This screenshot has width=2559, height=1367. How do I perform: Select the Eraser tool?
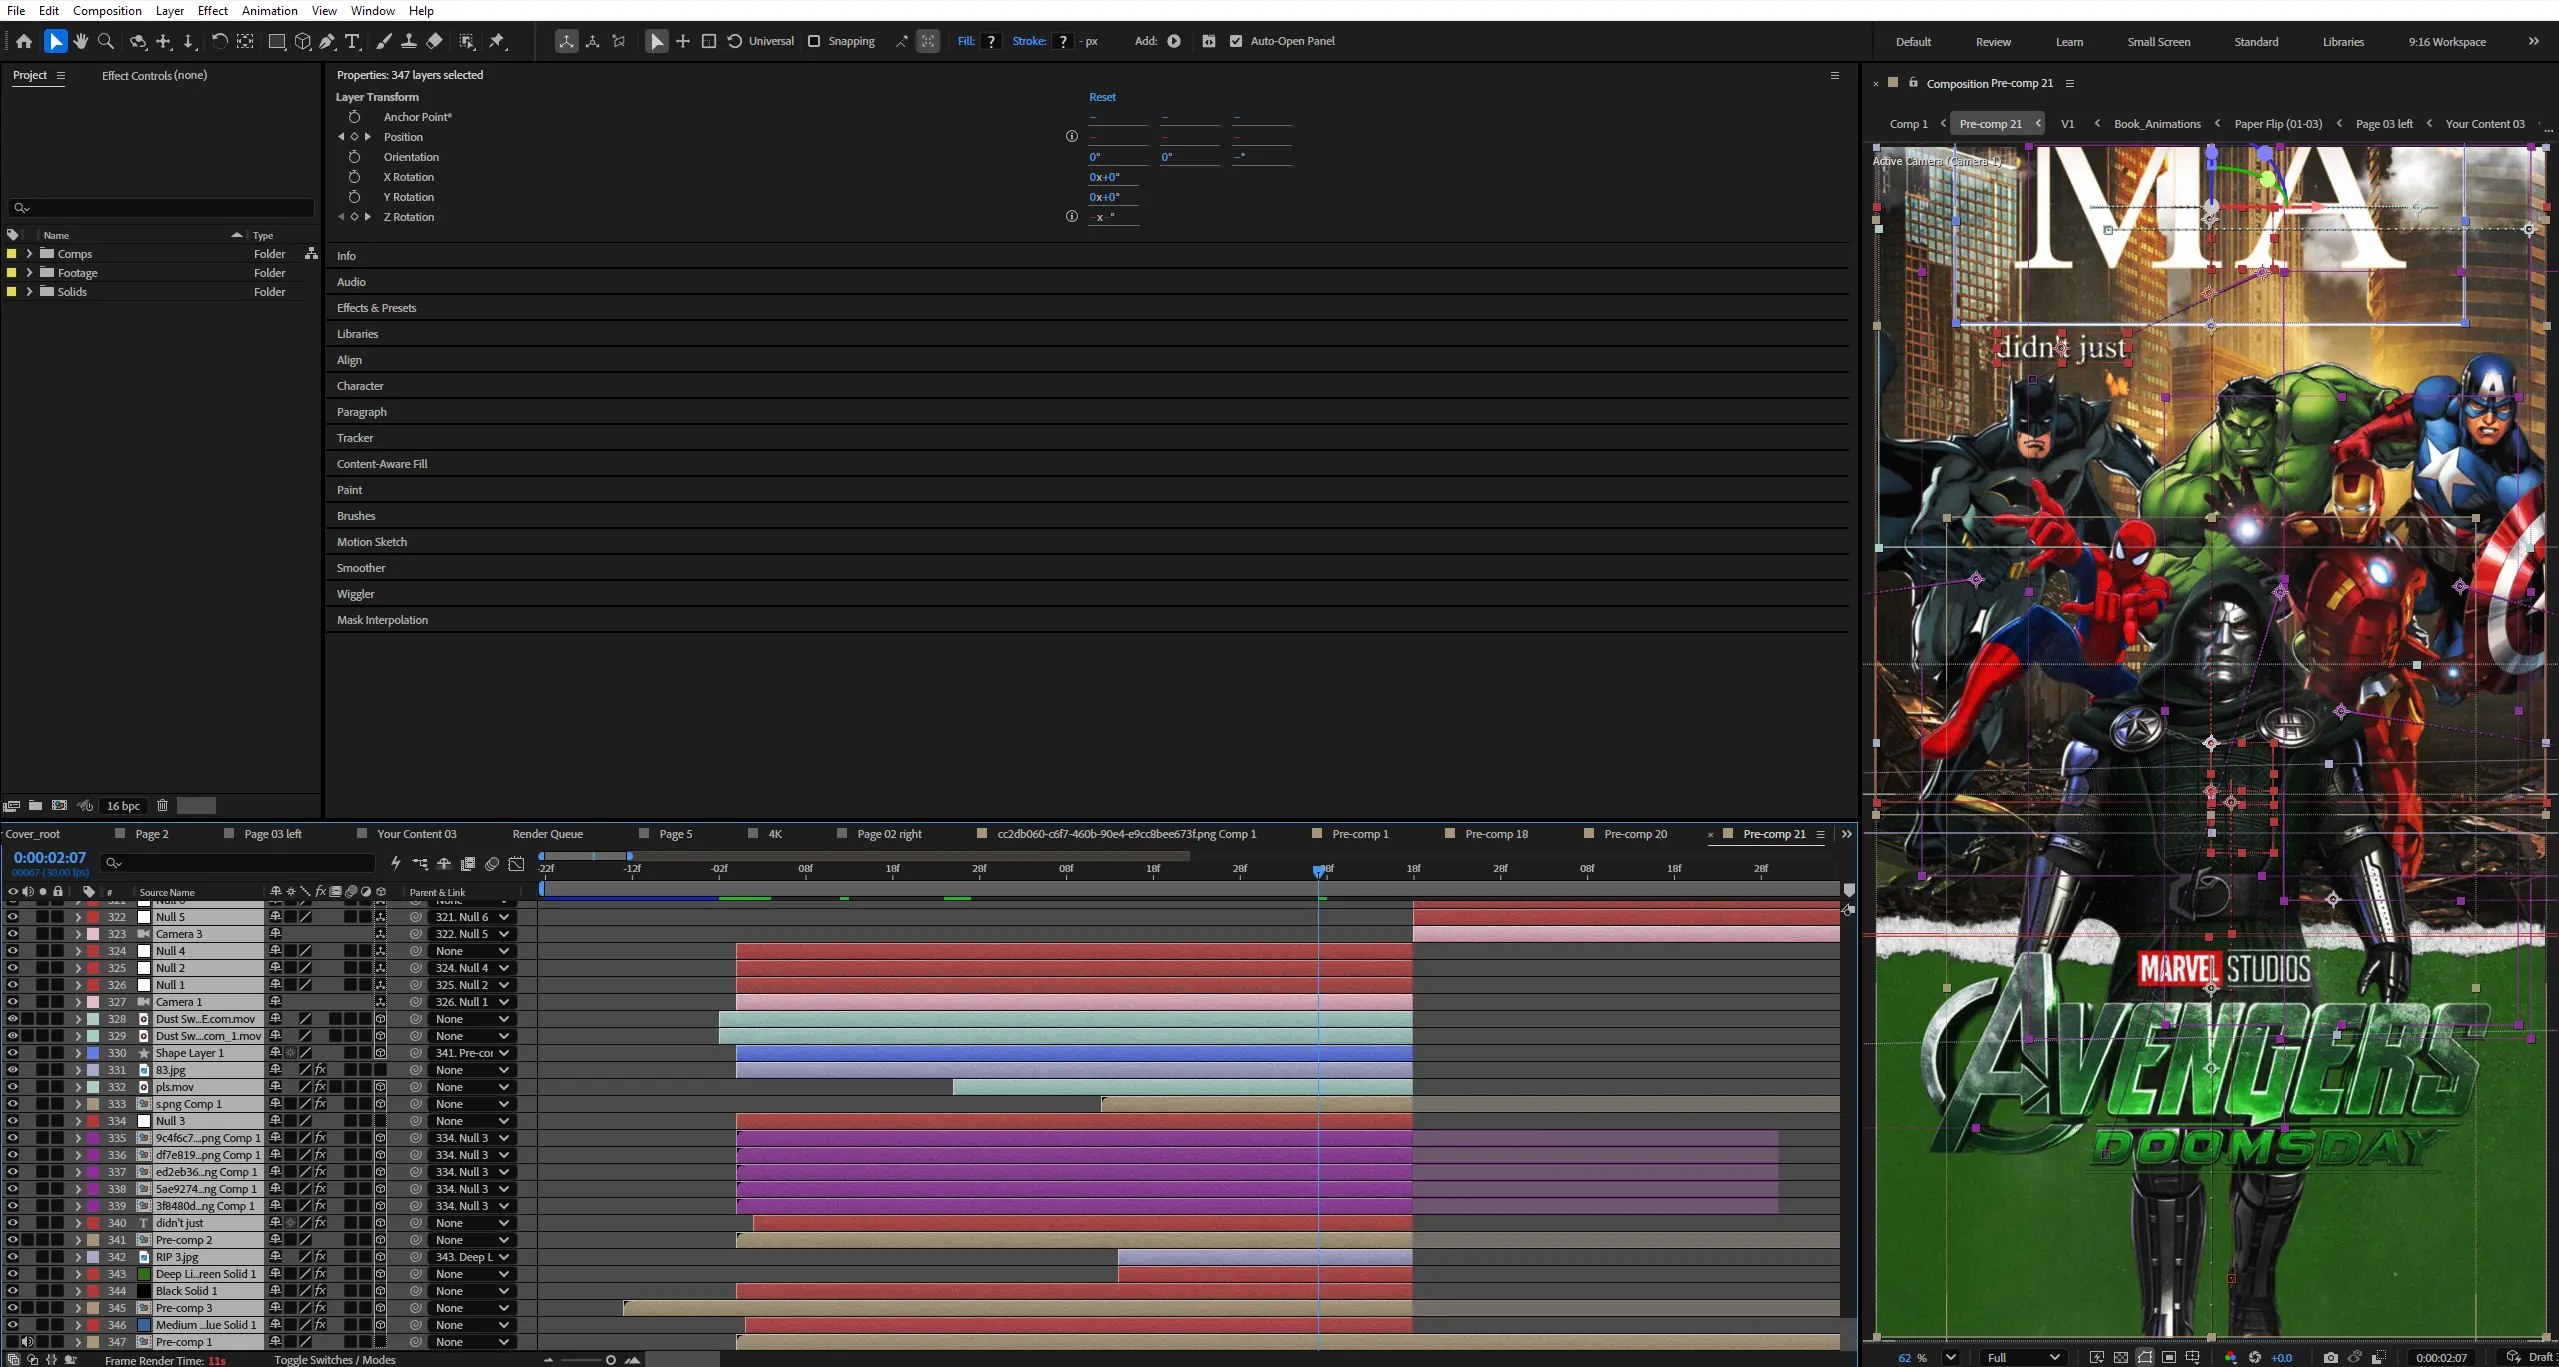coord(434,41)
